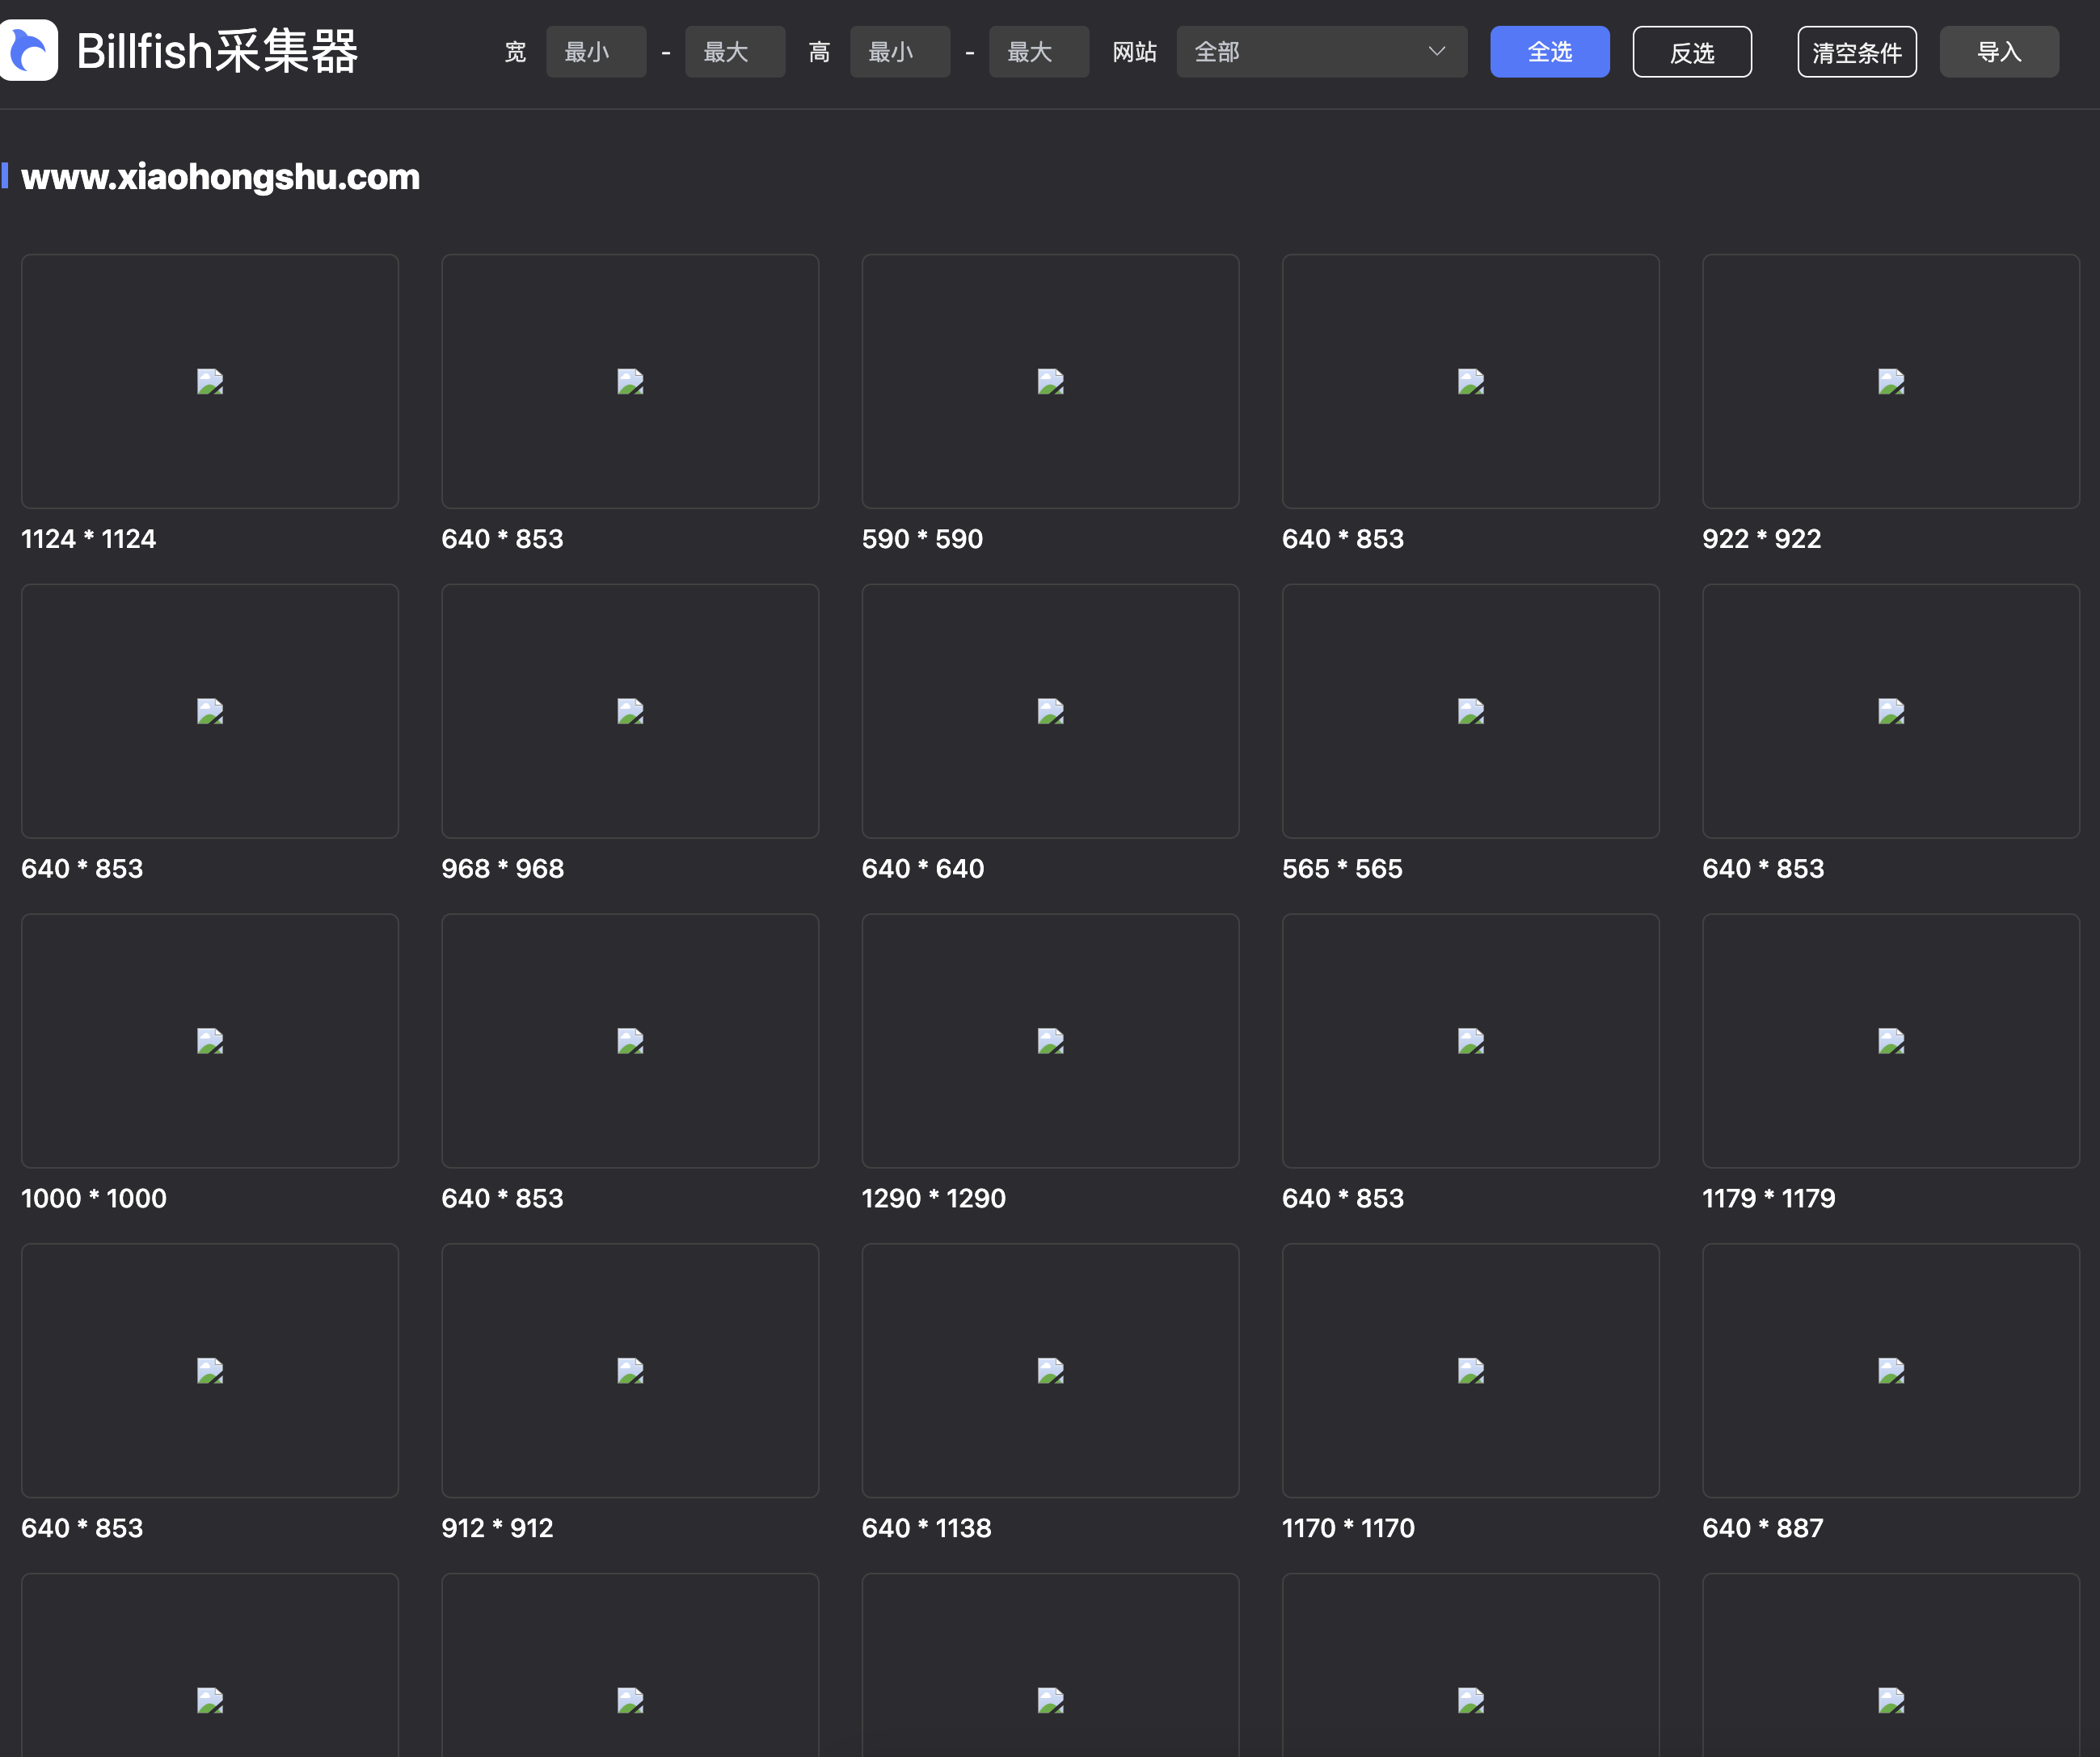Select the 1179 * 1179 image thumbnail

click(x=1891, y=1041)
